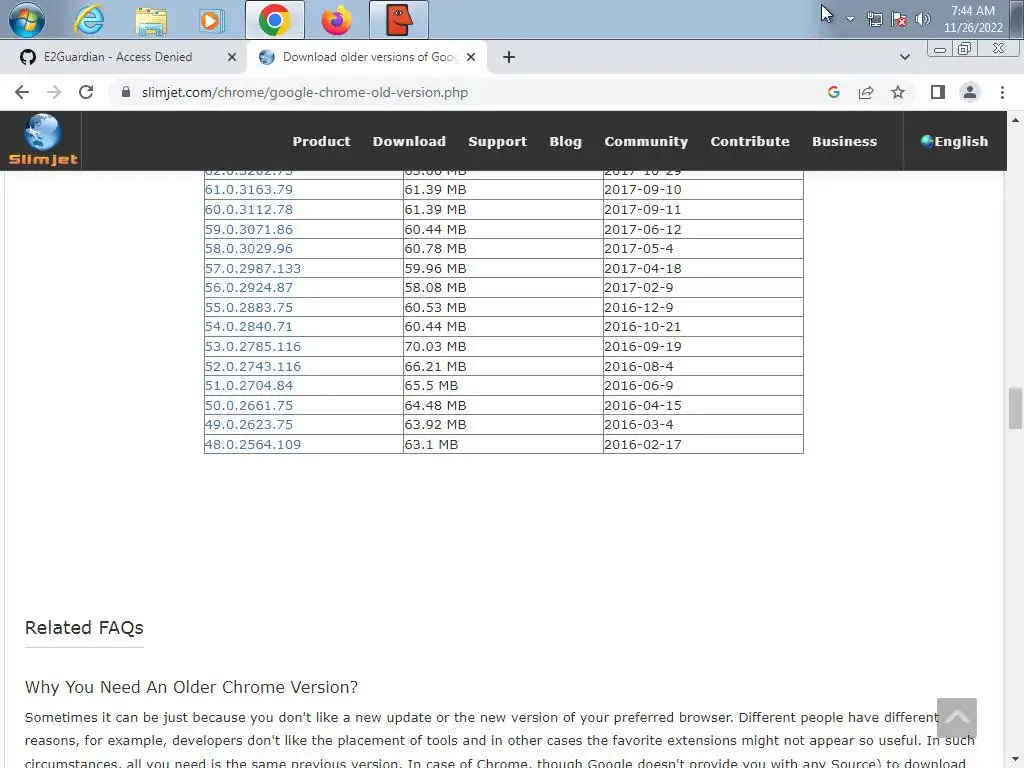Download Chrome version 51.0.2704.84
Screen dimensions: 1024x768
coord(249,385)
